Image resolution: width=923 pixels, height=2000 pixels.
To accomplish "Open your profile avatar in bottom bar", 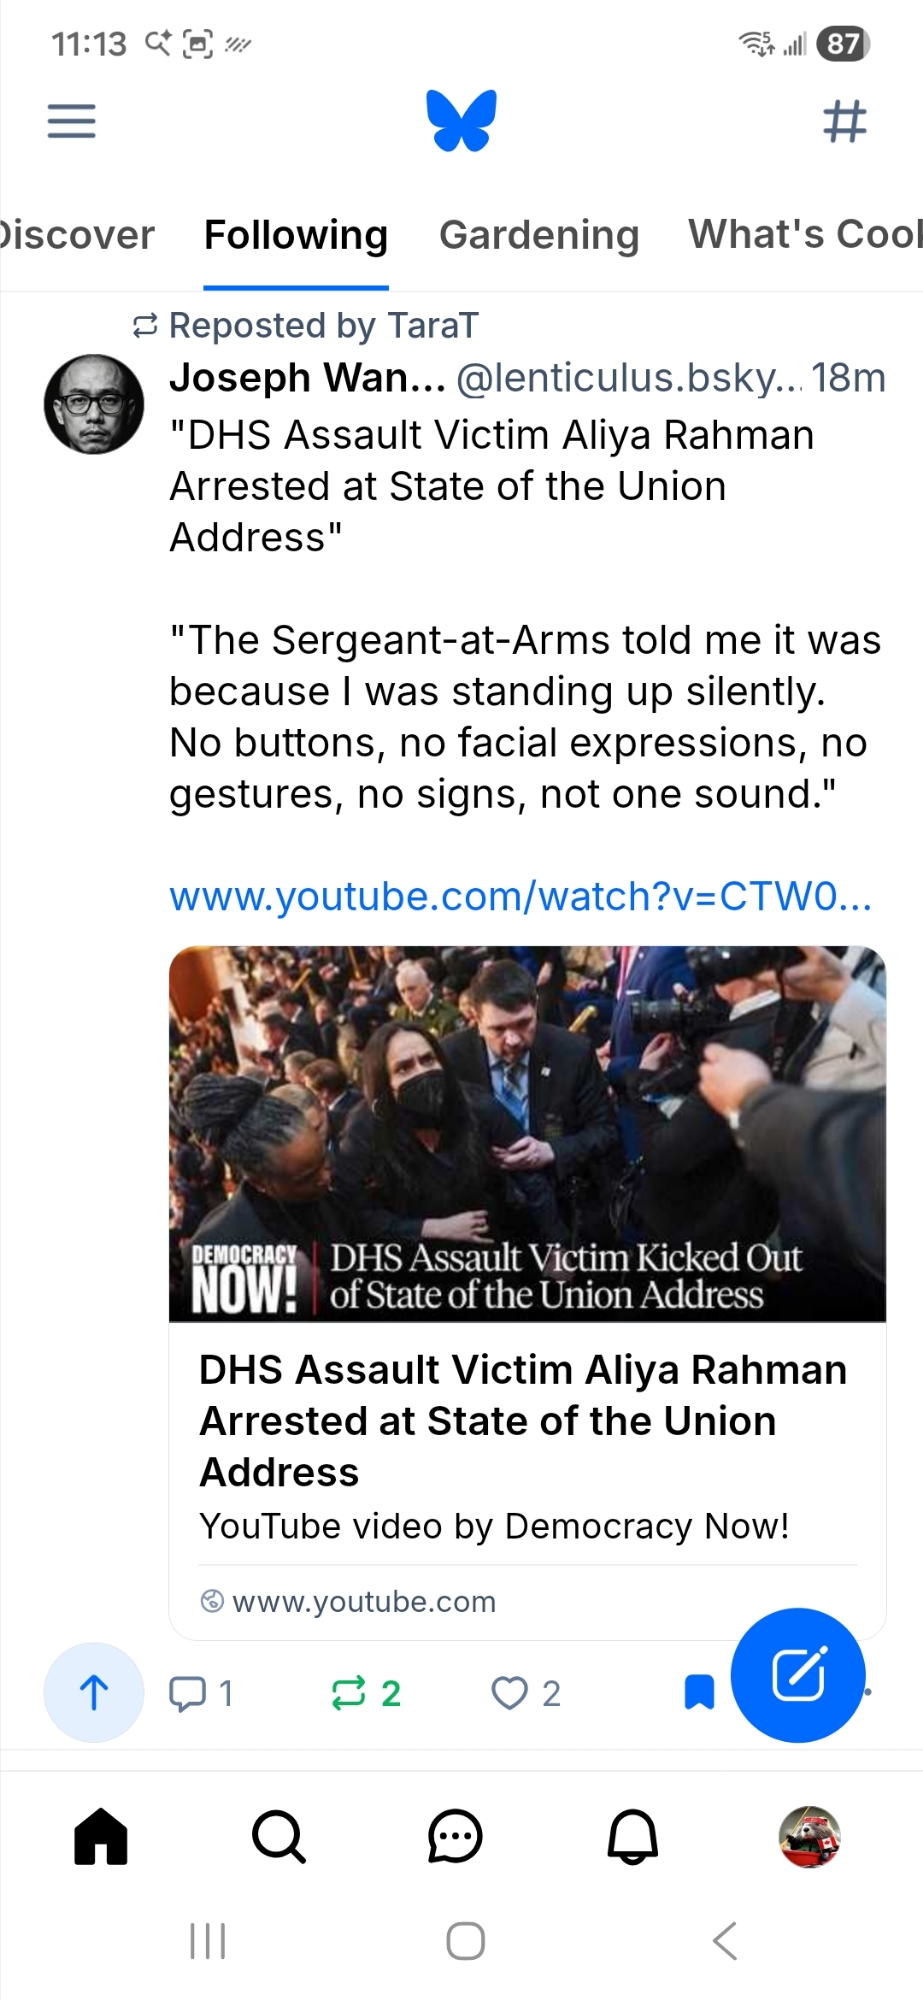I will pos(809,1837).
